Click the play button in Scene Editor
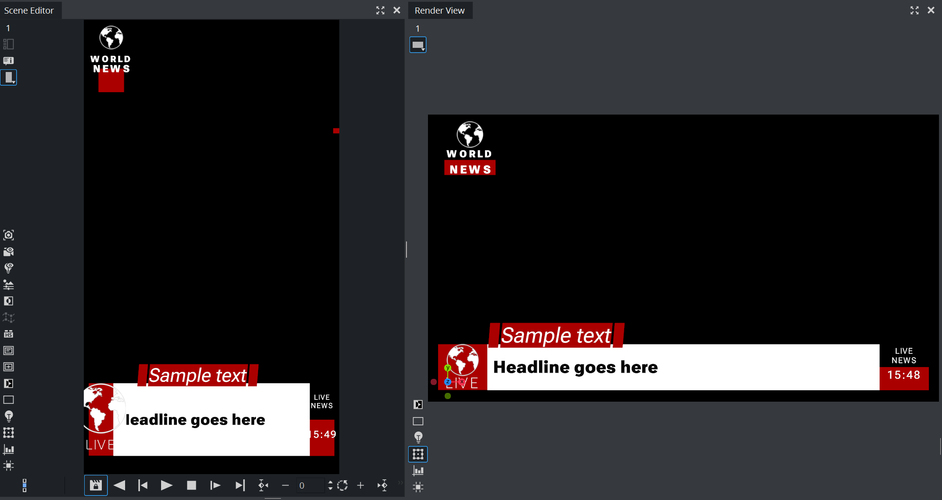The height and width of the screenshot is (500, 942). (167, 485)
